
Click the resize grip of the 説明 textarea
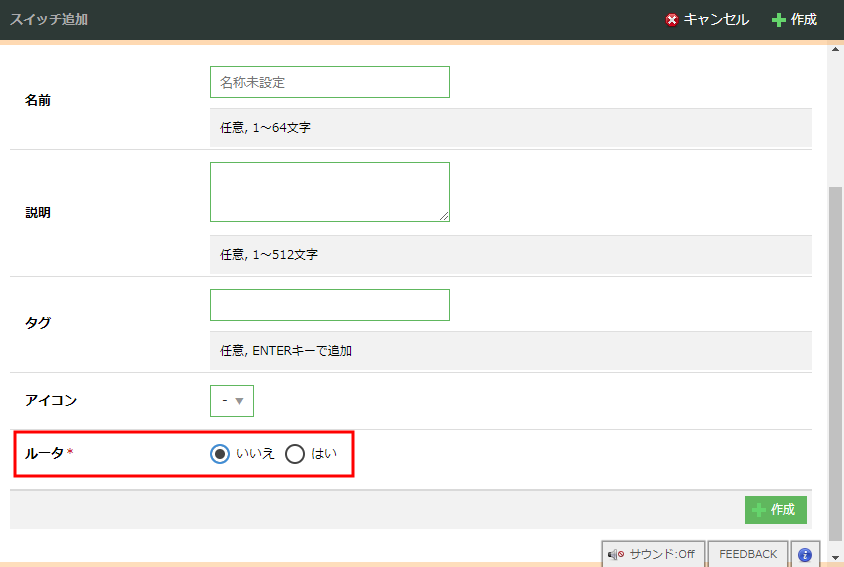point(444,216)
